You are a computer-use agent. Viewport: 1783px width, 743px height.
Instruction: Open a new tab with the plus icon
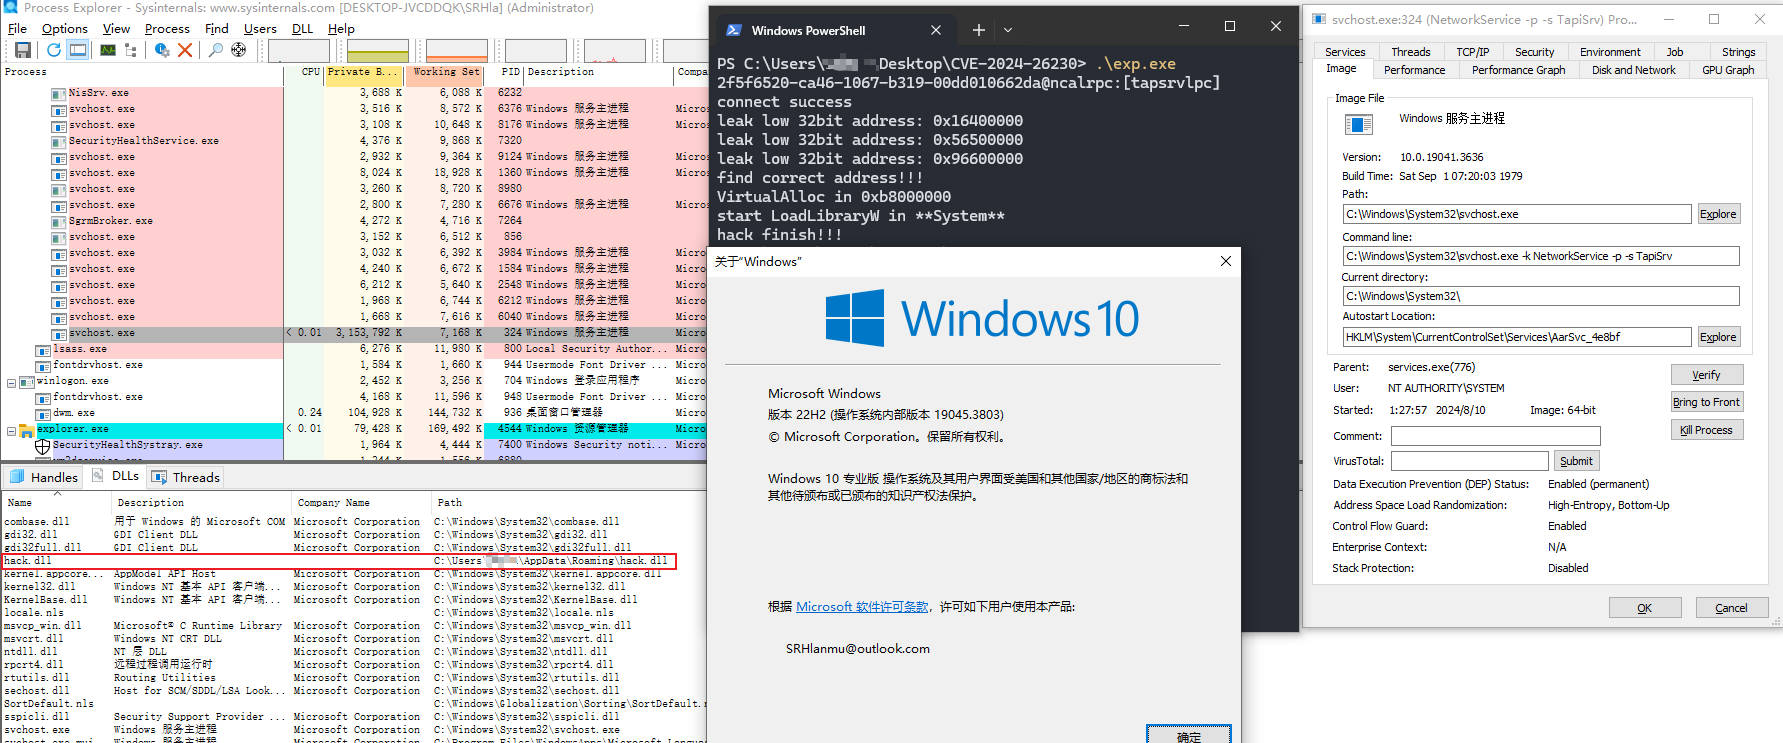[979, 30]
